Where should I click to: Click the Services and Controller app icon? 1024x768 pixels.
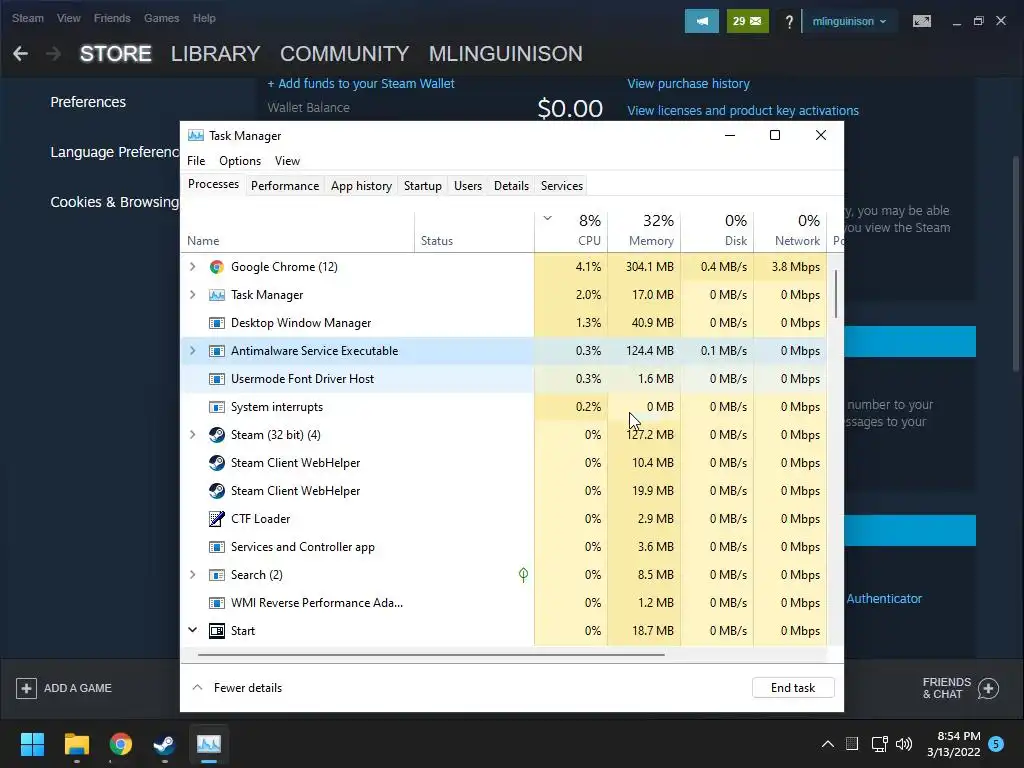[216, 547]
